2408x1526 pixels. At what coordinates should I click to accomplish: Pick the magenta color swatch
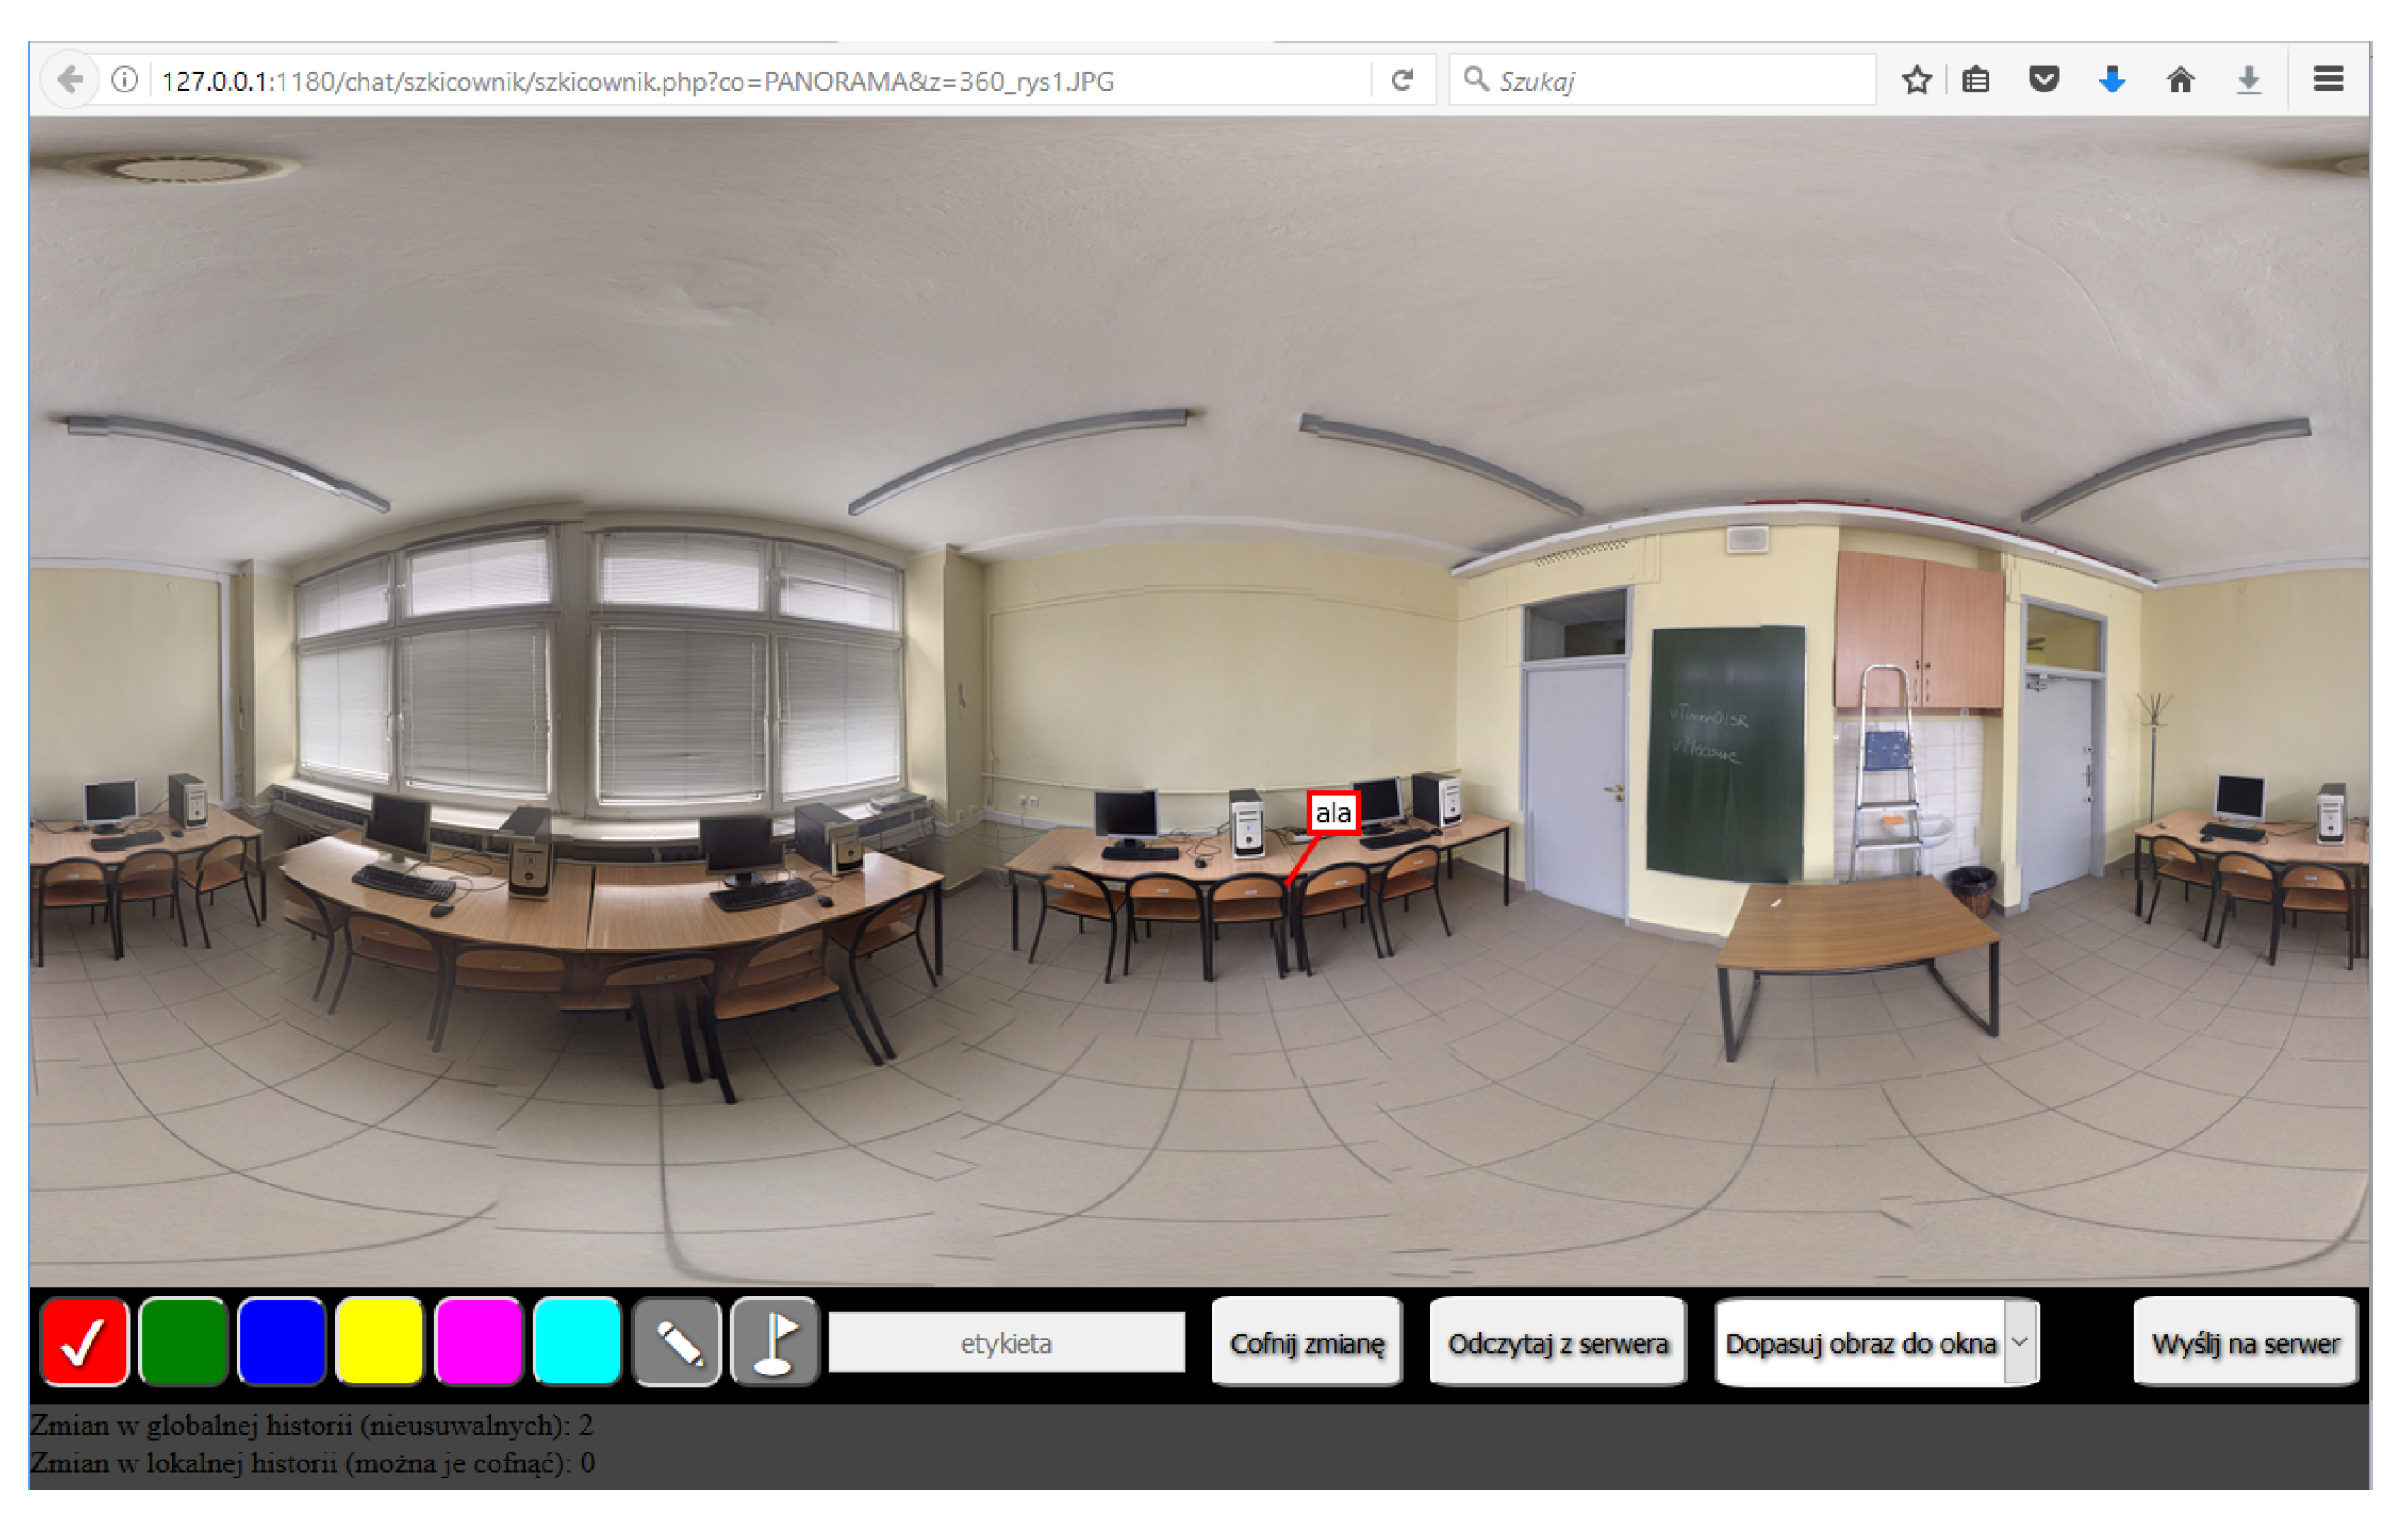point(479,1342)
